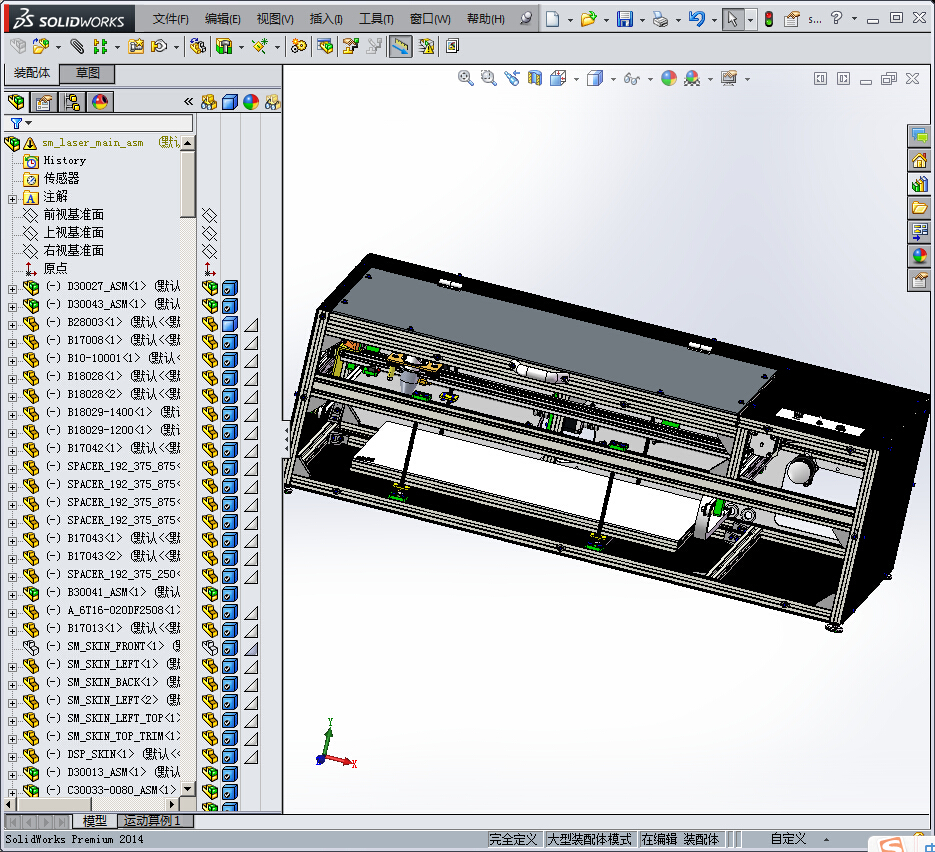Screen dimensions: 935x852
Task: Change display mode for B10-10001<1> row
Action: [230, 360]
